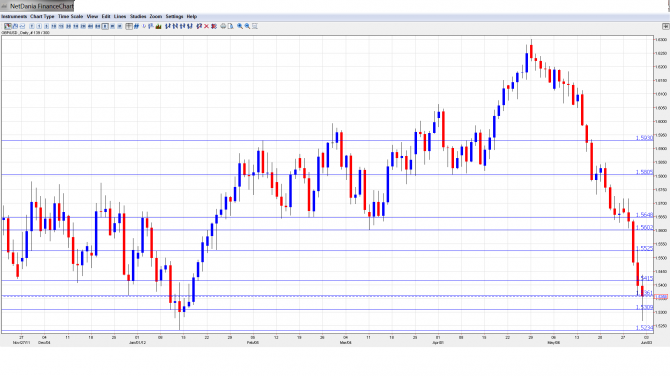This screenshot has width=670, height=376.
Task: Open the Chart Type menu
Action: 42,17
